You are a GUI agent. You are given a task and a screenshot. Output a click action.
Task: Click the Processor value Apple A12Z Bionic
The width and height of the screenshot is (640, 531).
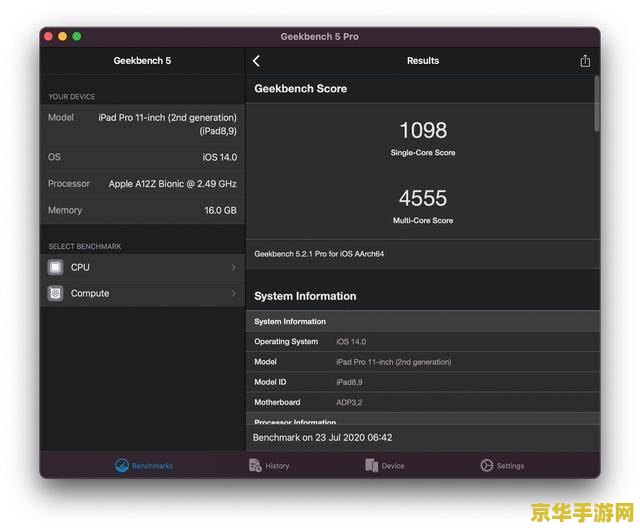pyautogui.click(x=173, y=184)
